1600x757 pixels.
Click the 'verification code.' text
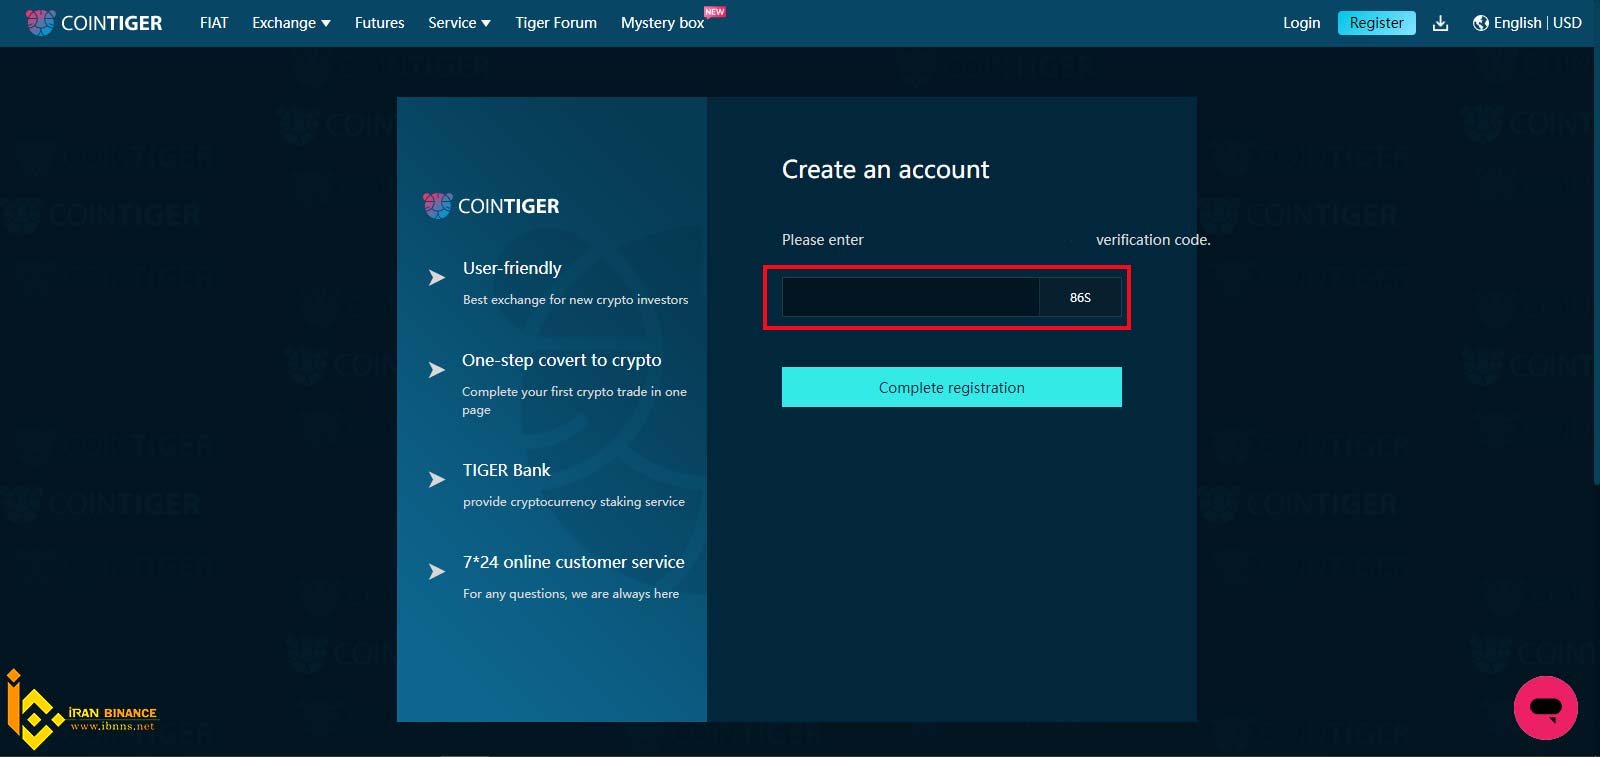point(1153,240)
